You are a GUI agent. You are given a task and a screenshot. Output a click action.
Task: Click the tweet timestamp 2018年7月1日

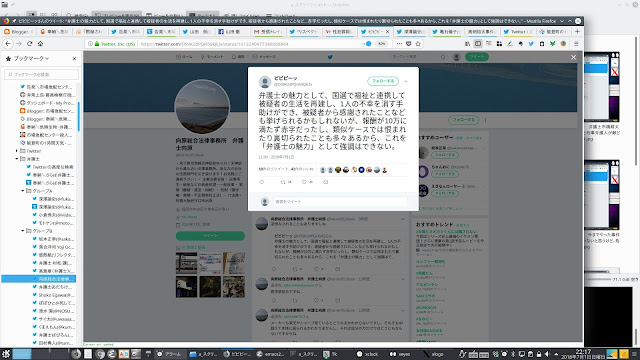(276, 157)
